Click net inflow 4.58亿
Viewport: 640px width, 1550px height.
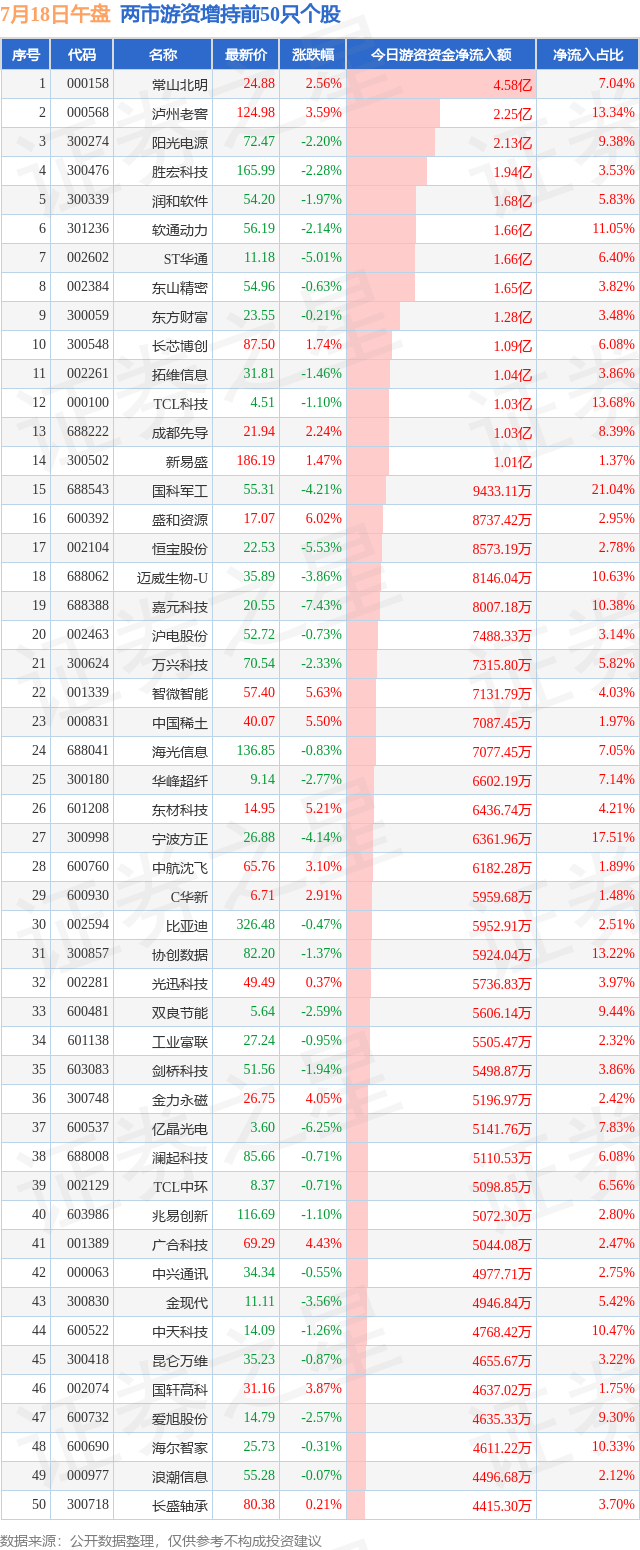513,85
